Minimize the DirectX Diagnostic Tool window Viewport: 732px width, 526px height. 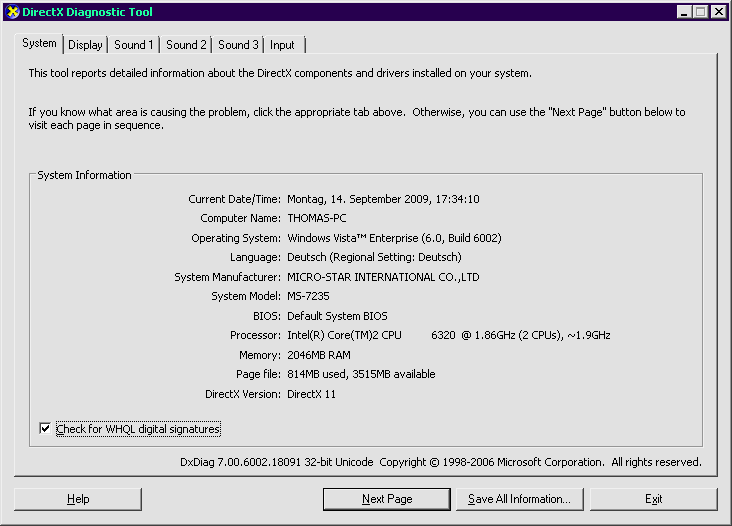(x=684, y=12)
